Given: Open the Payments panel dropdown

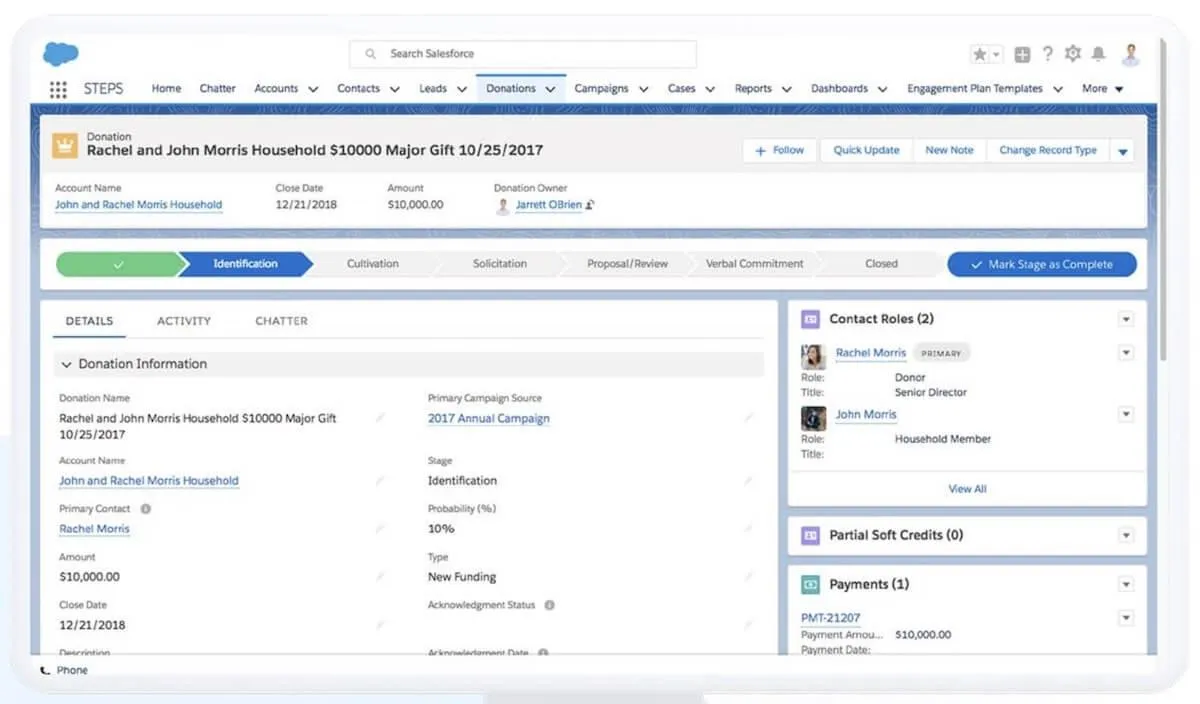Looking at the screenshot, I should tap(1126, 584).
